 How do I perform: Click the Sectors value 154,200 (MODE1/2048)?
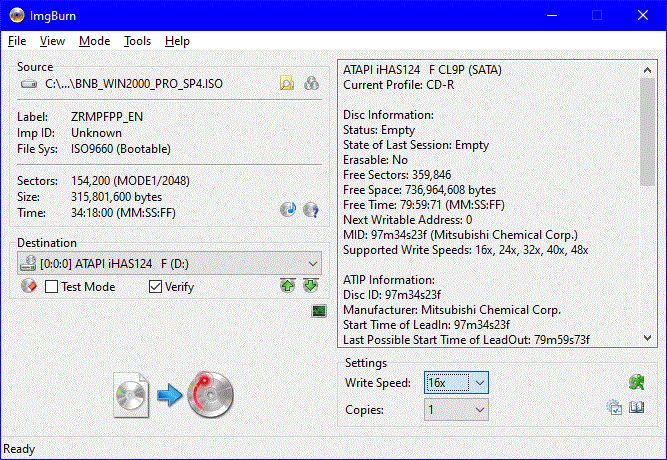coord(130,181)
